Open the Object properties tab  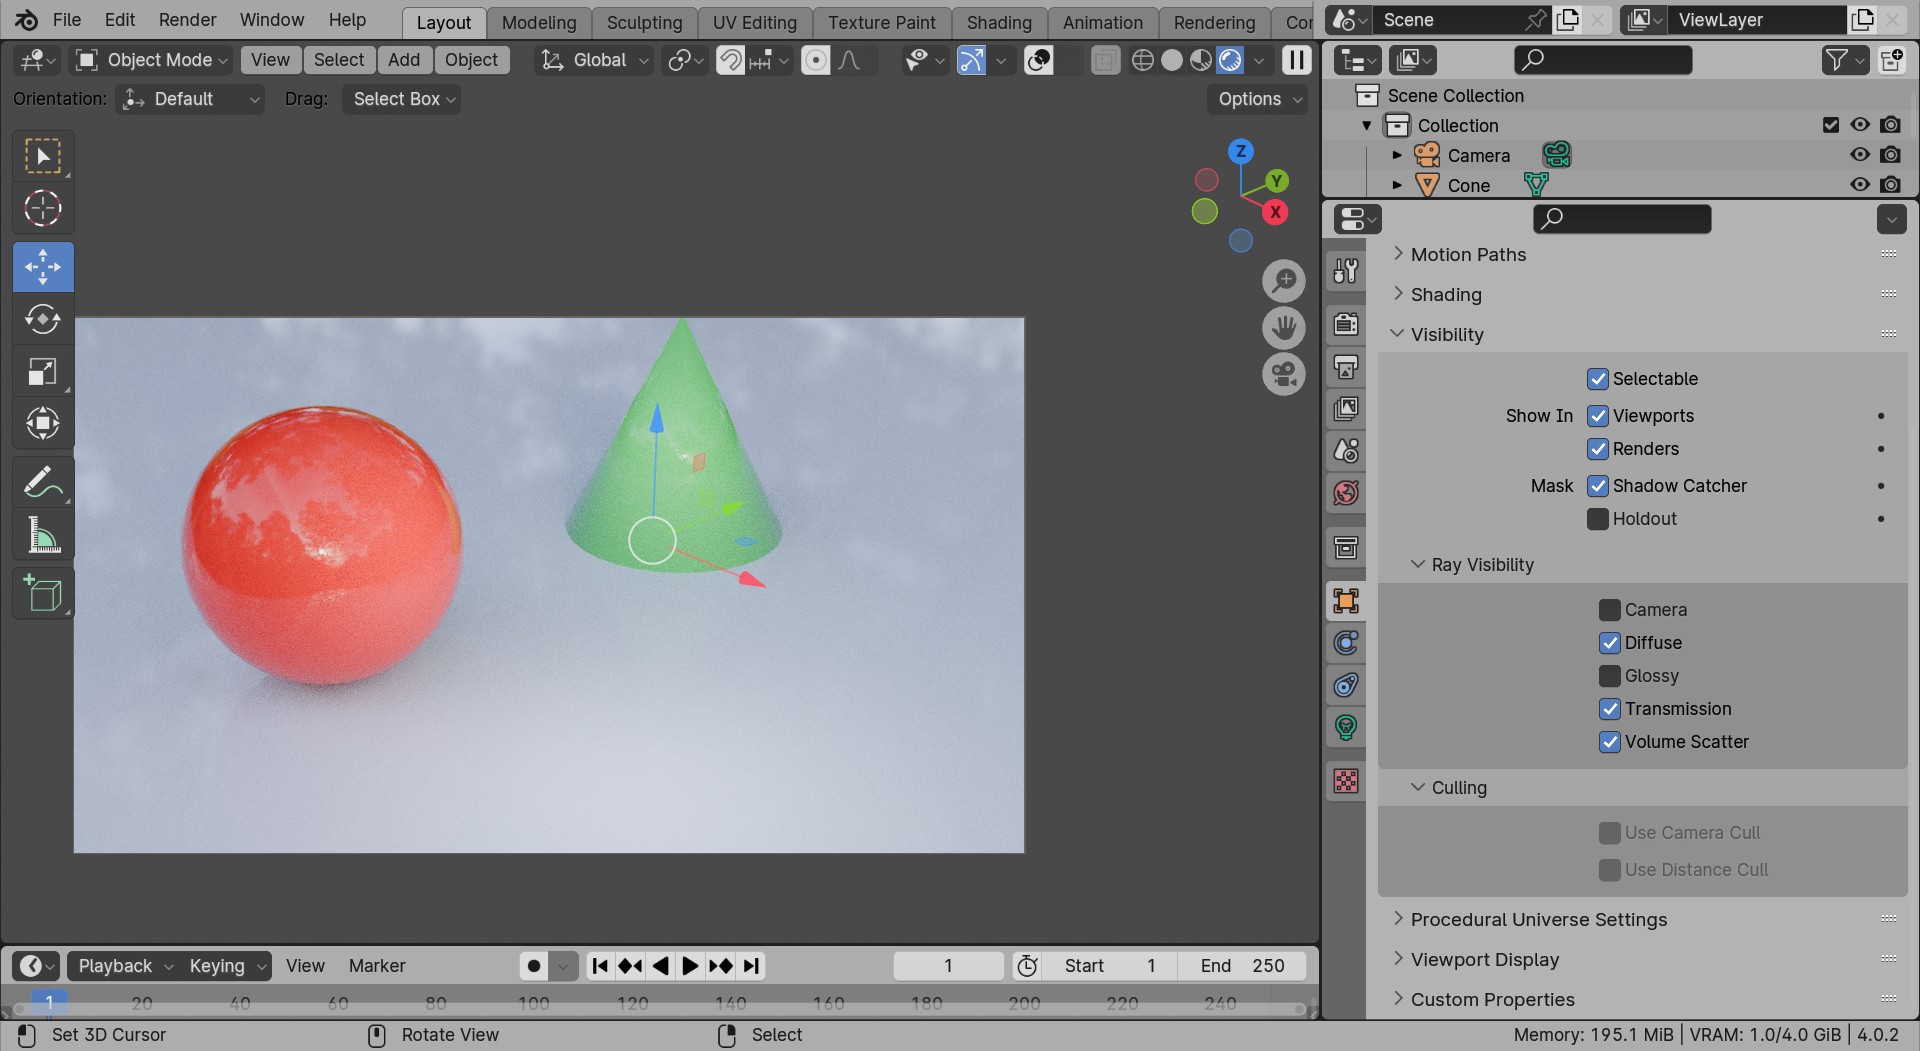click(x=1346, y=600)
